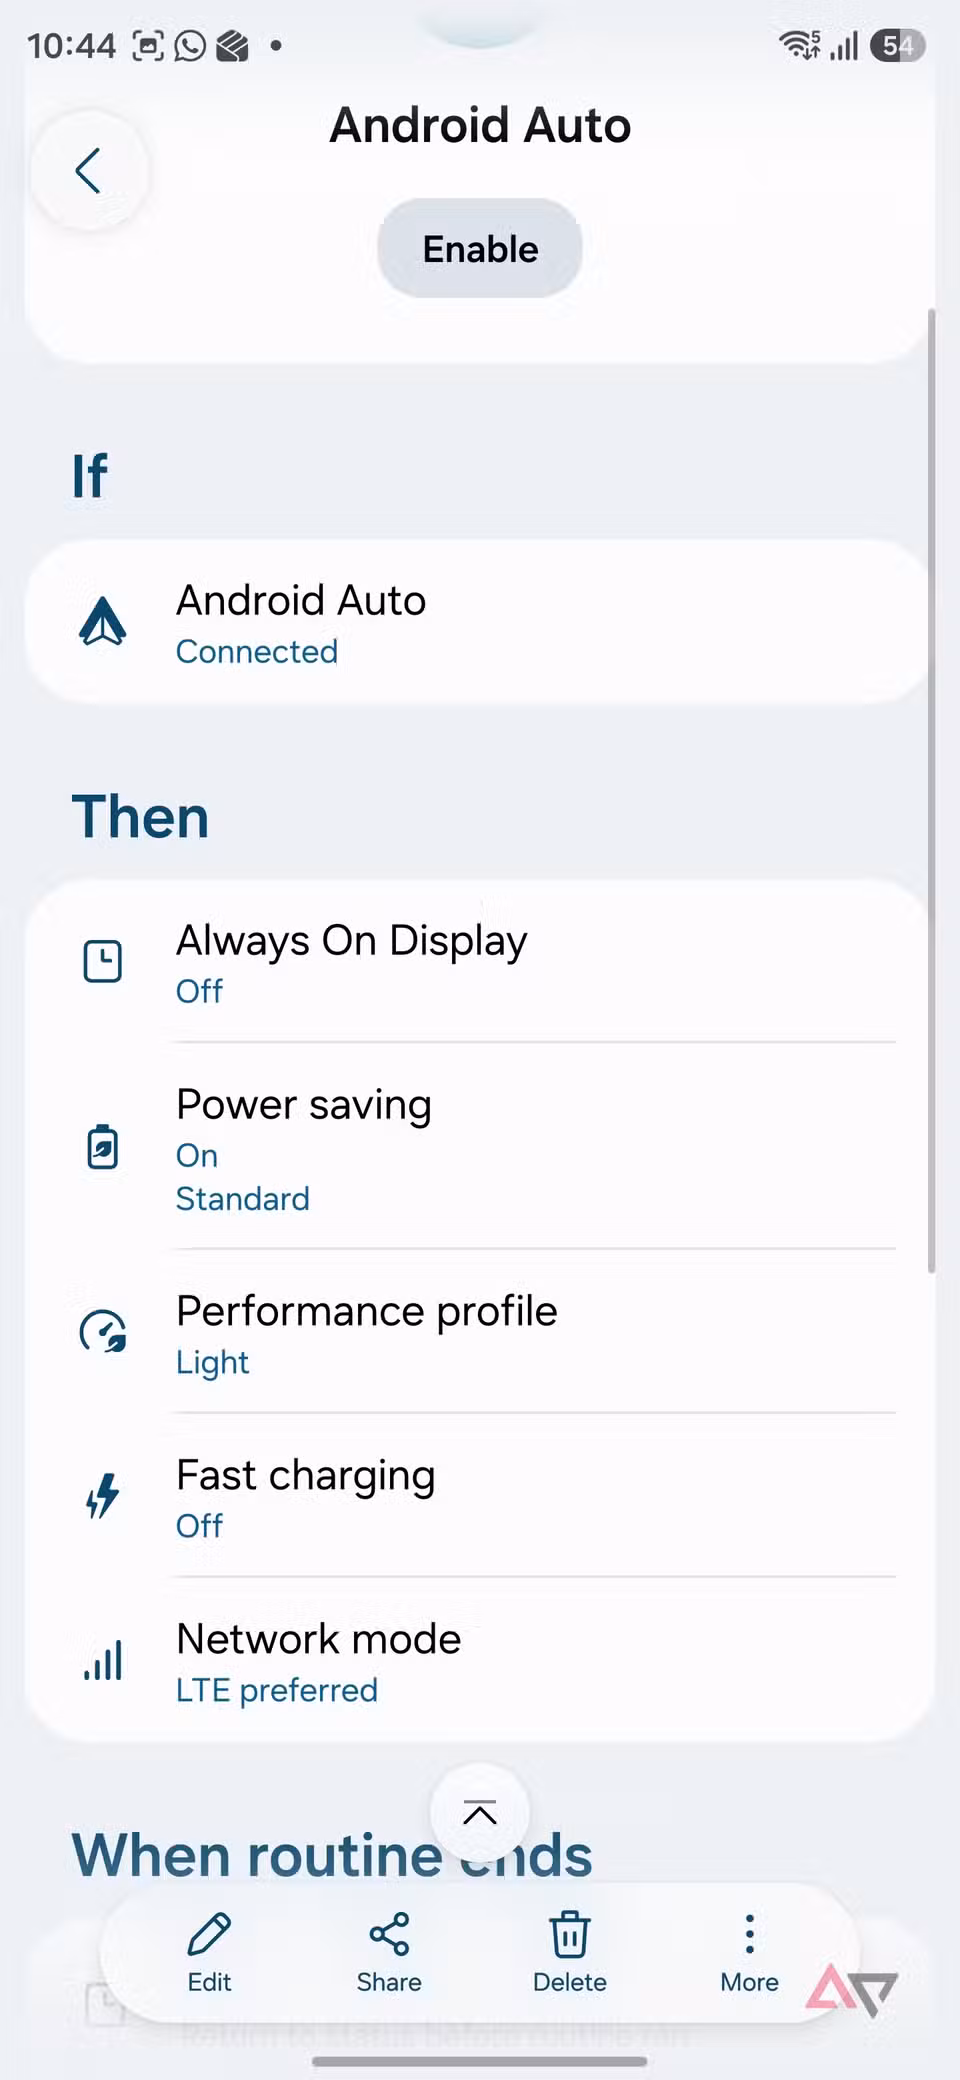Tap the Power saving battery icon
Viewport: 960px width, 2080px height.
tap(103, 1146)
